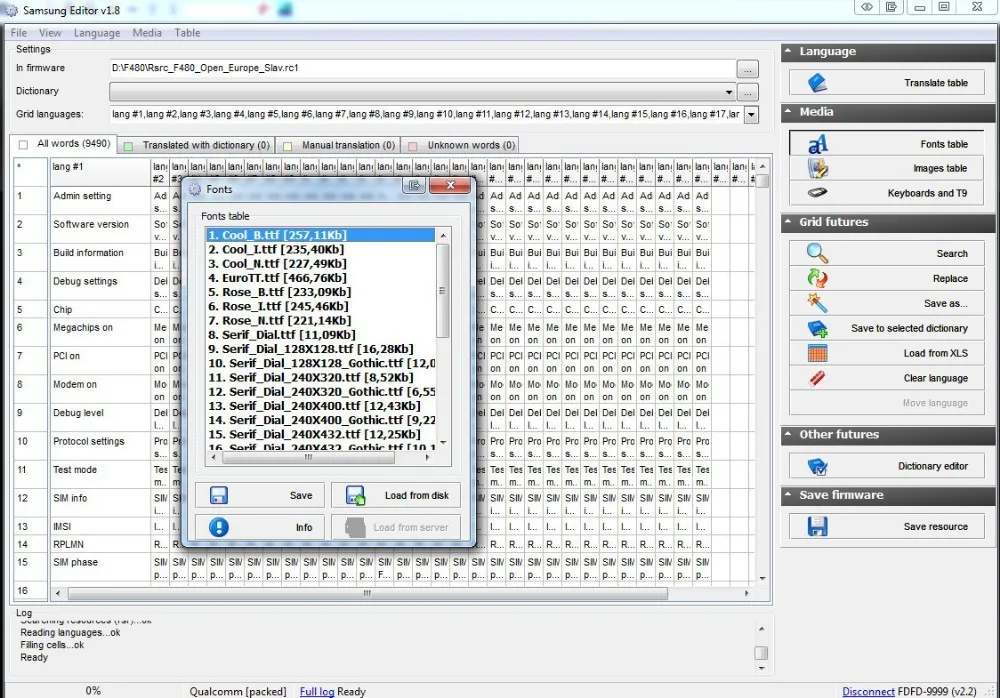Click the Replace arrows icon

[x=817, y=278]
